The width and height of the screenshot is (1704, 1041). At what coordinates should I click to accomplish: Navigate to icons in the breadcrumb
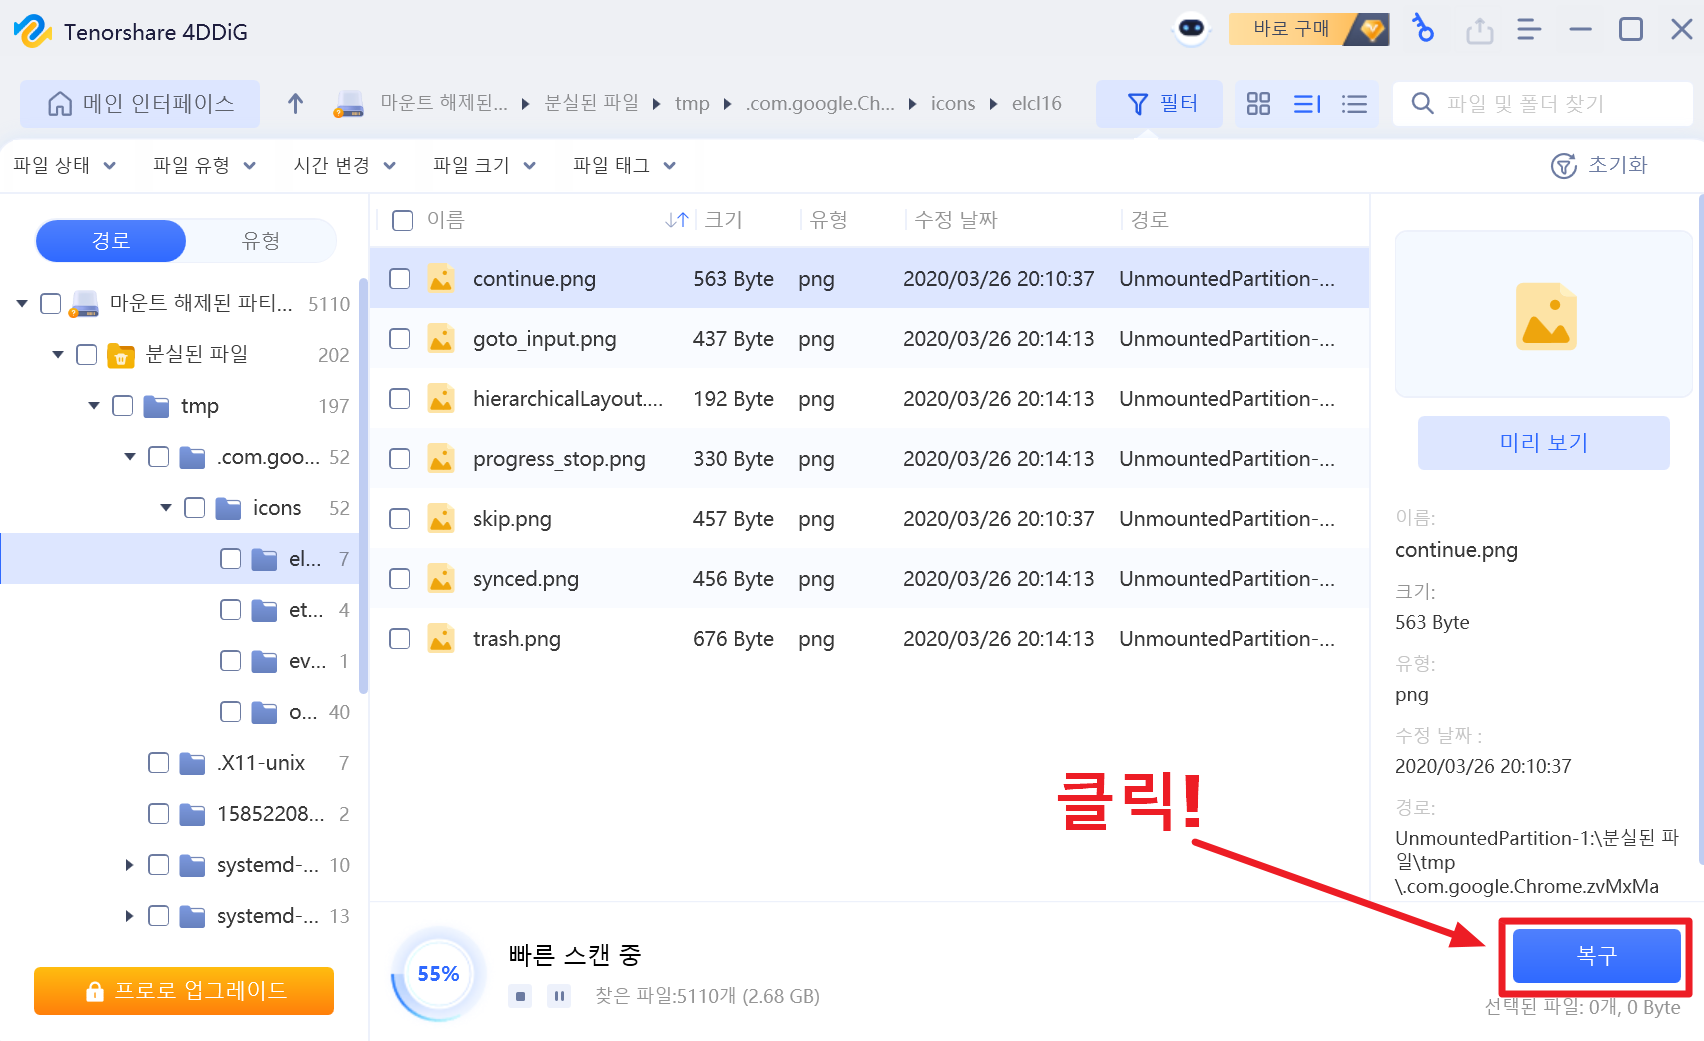point(953,104)
